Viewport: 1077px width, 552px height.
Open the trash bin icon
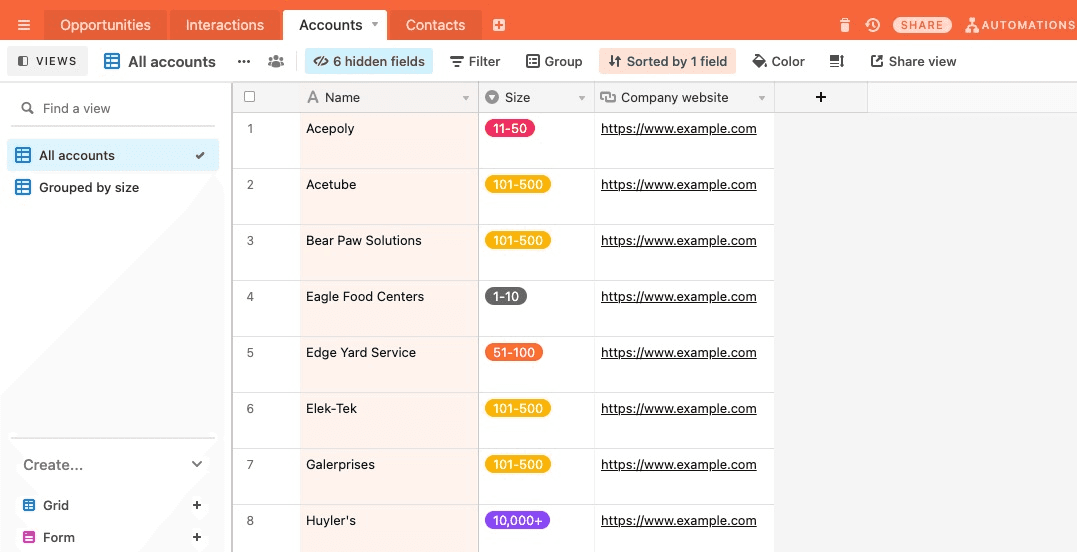[x=845, y=25]
